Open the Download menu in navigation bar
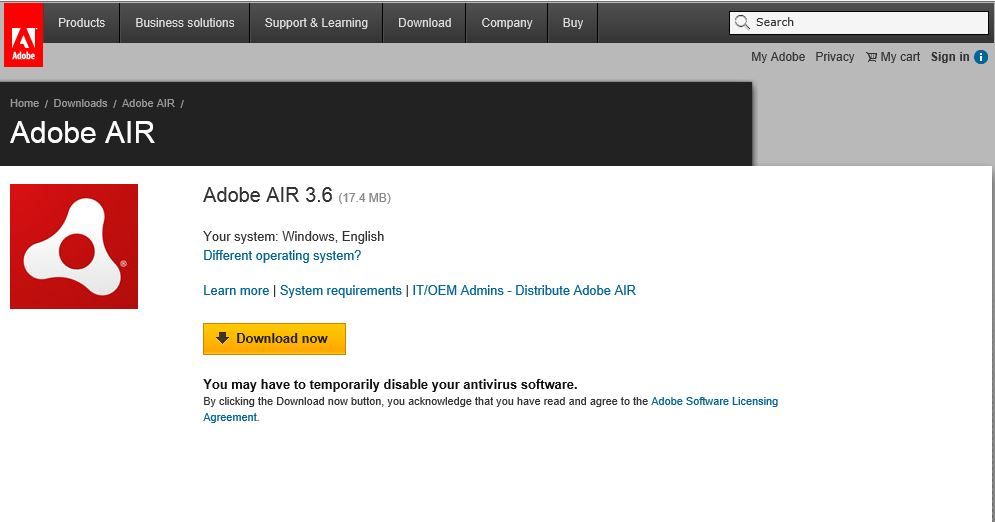Image resolution: width=995 pixels, height=522 pixels. click(x=424, y=22)
